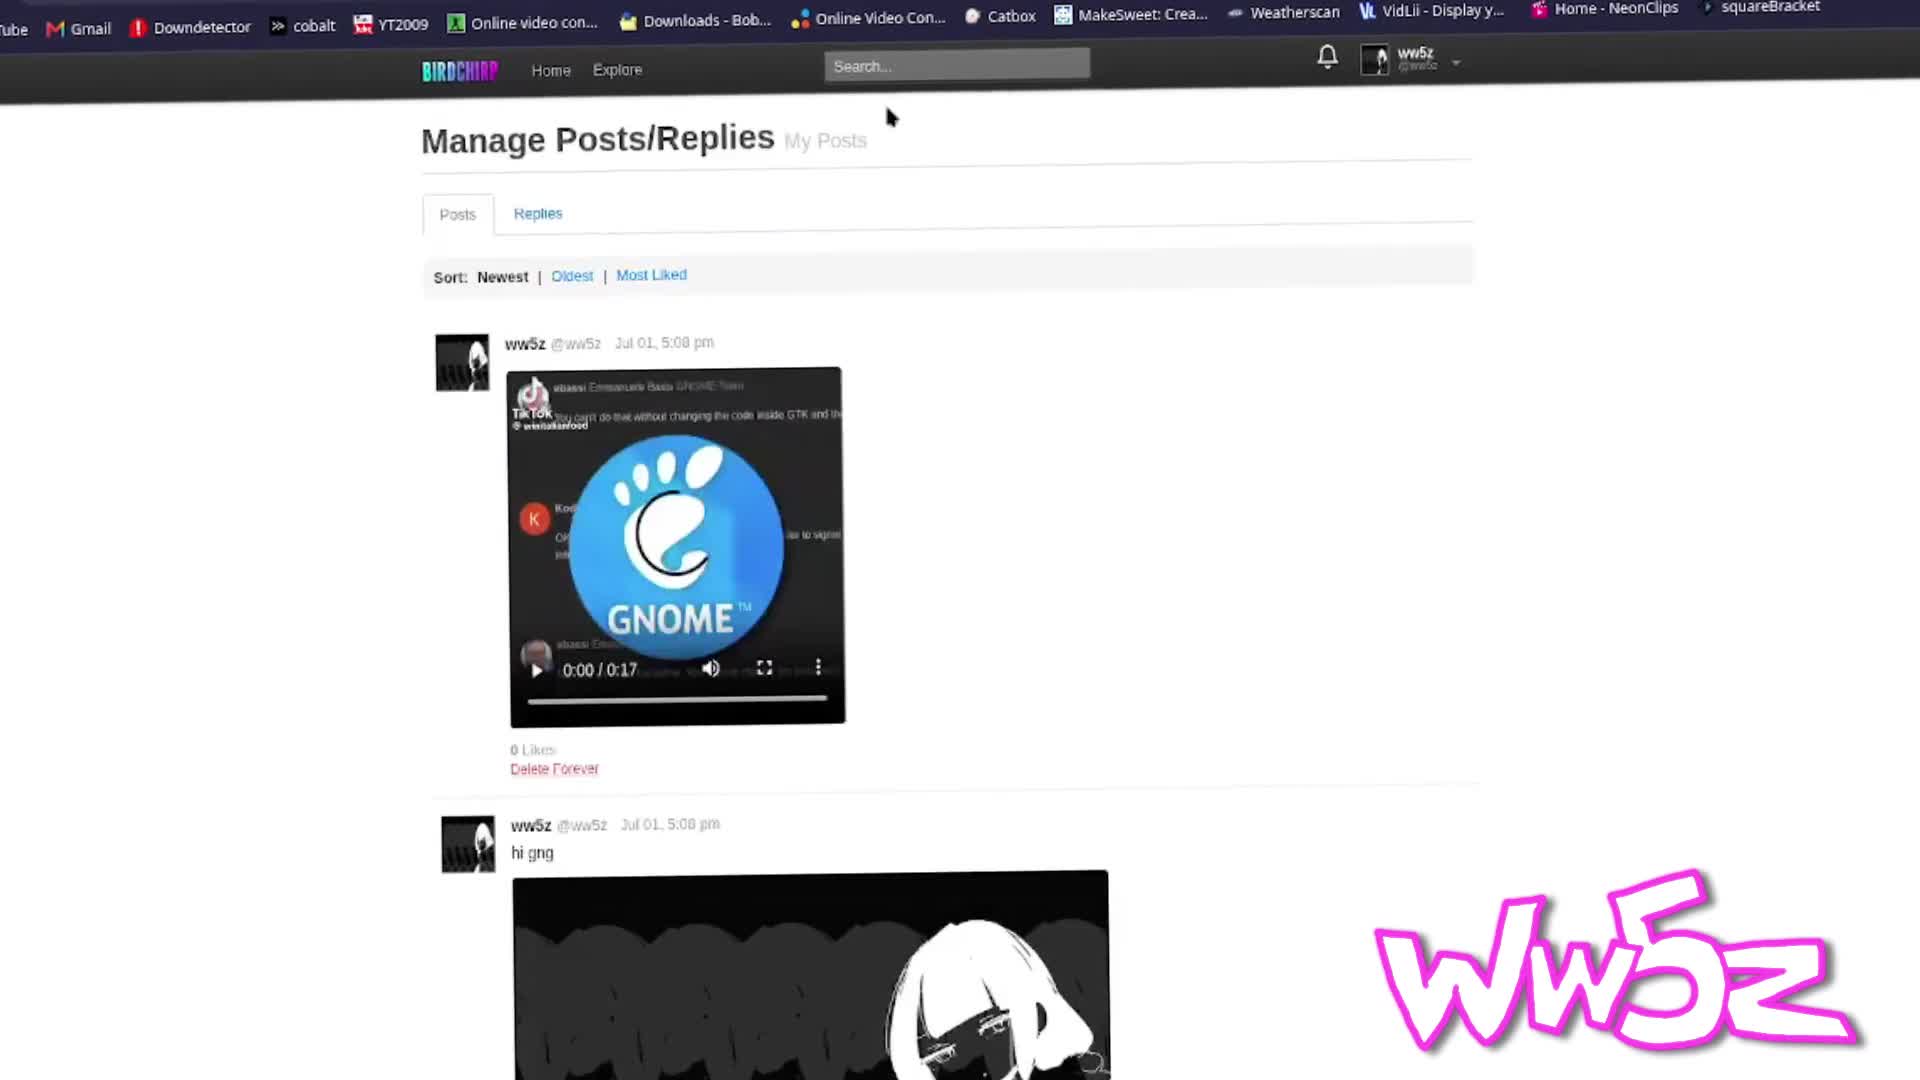1920x1080 pixels.
Task: Open ww5z username on the hi gng post
Action: [531, 825]
